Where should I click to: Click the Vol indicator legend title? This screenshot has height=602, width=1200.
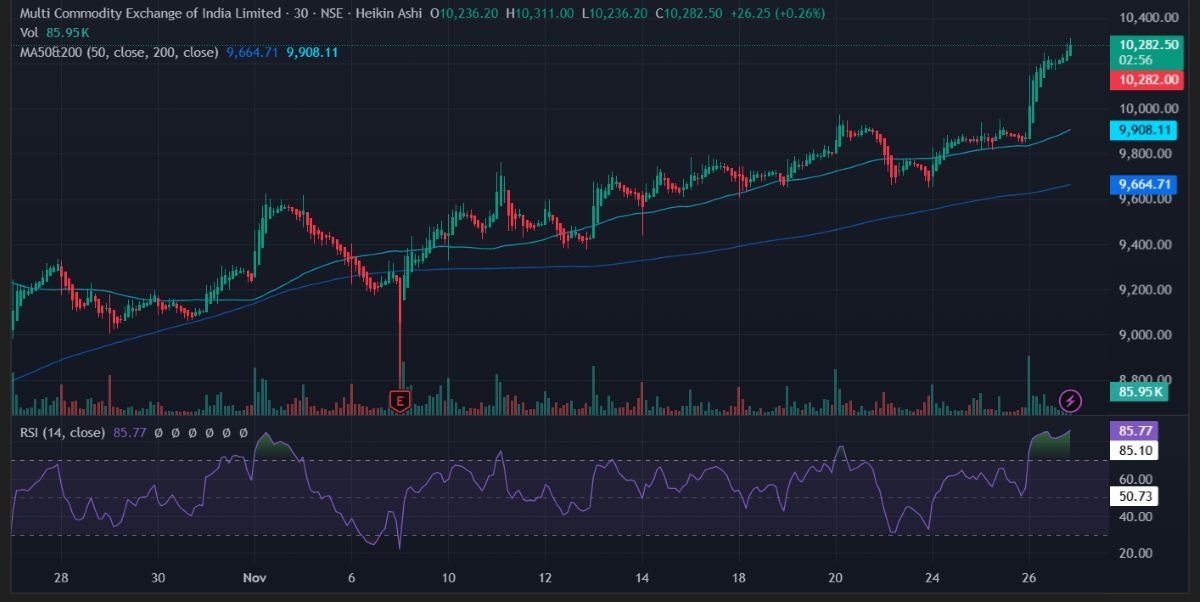click(29, 33)
